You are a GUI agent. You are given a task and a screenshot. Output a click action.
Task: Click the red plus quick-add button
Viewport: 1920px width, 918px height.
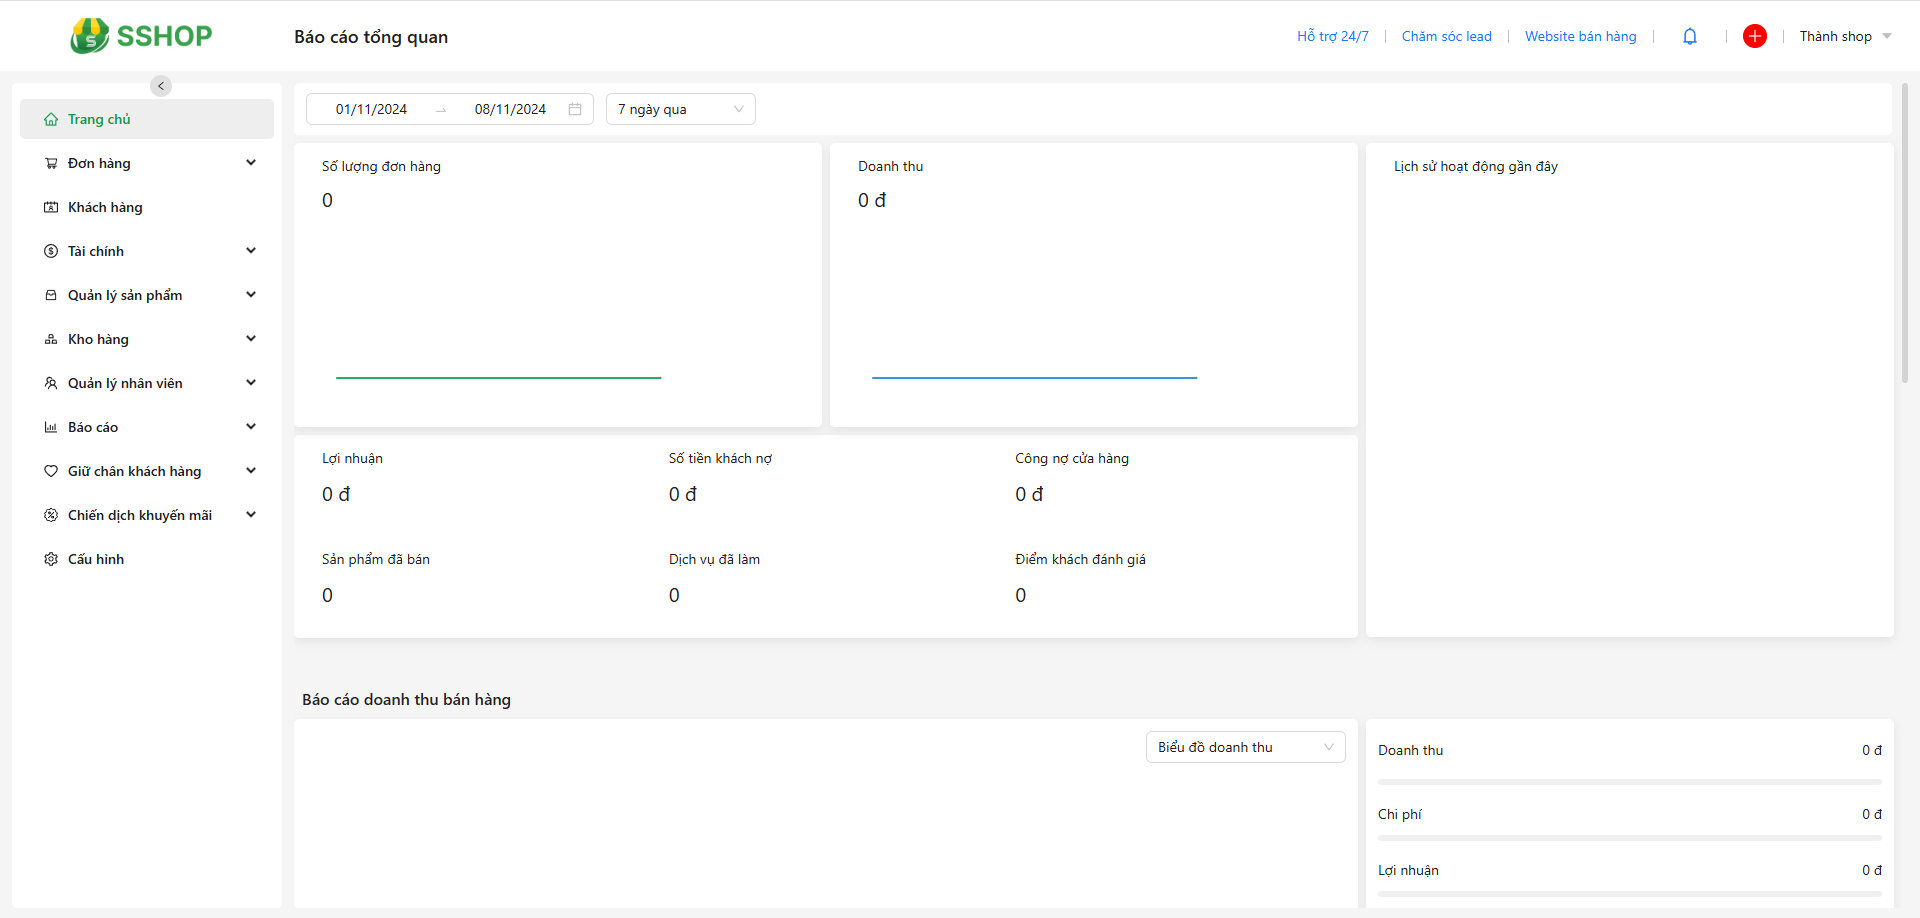coord(1754,36)
